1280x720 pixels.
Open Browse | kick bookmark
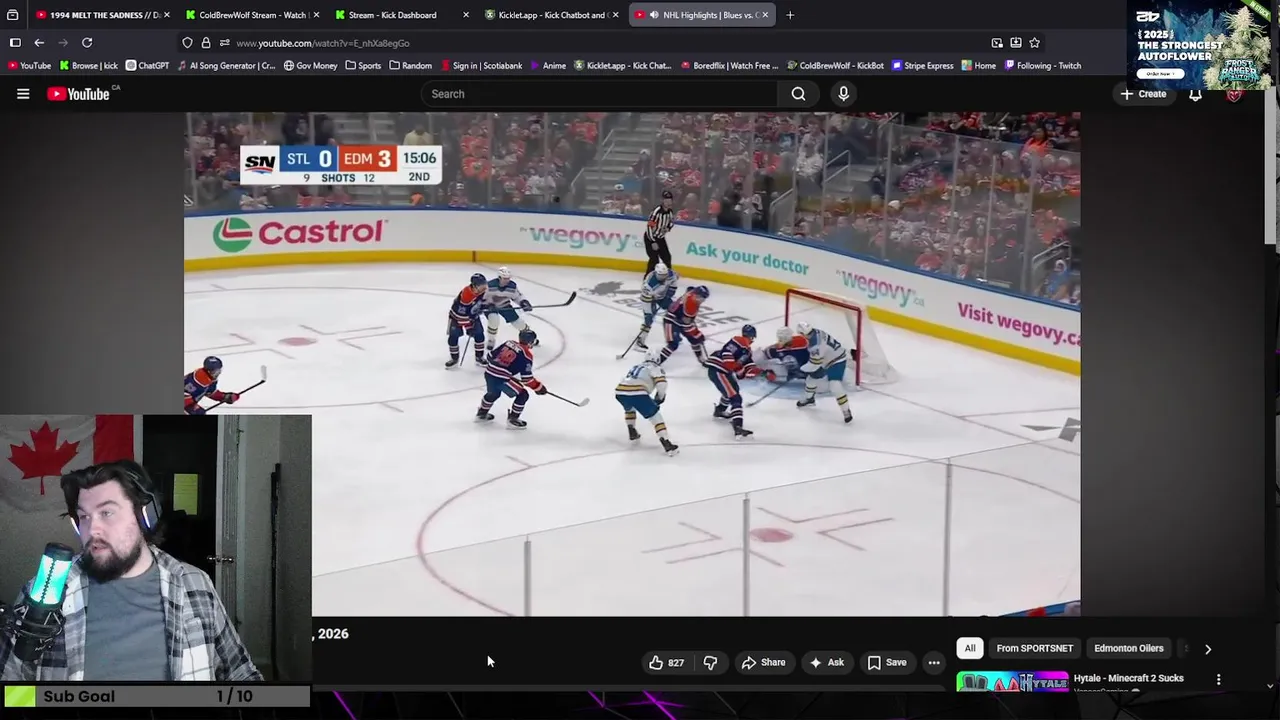tap(89, 66)
